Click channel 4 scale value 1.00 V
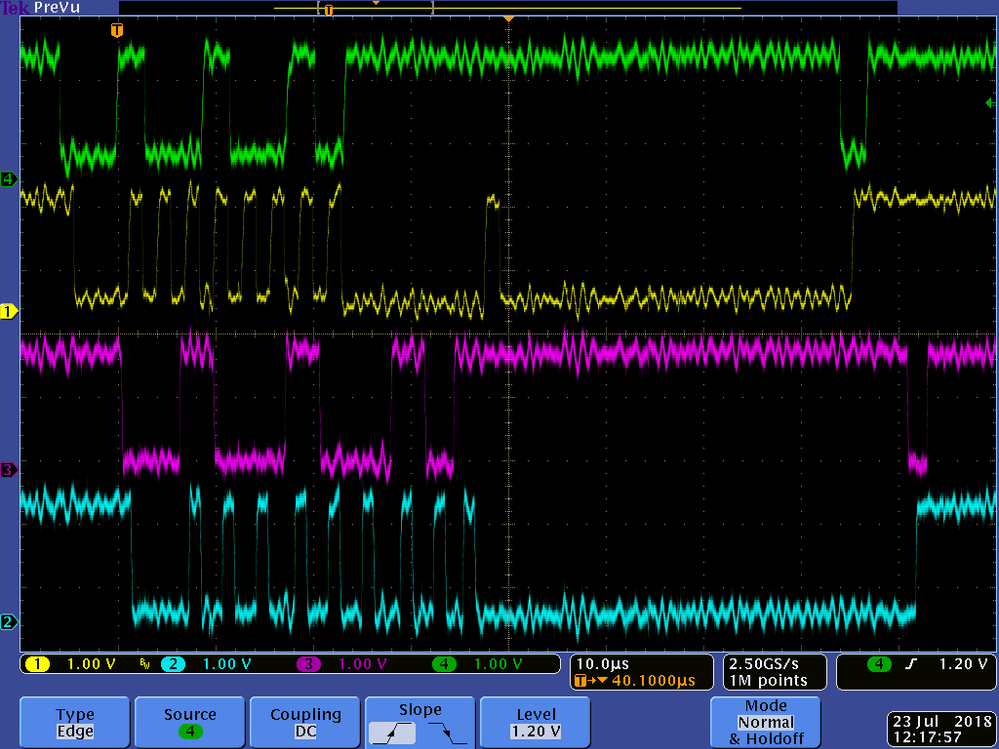The image size is (999, 749). tap(498, 664)
